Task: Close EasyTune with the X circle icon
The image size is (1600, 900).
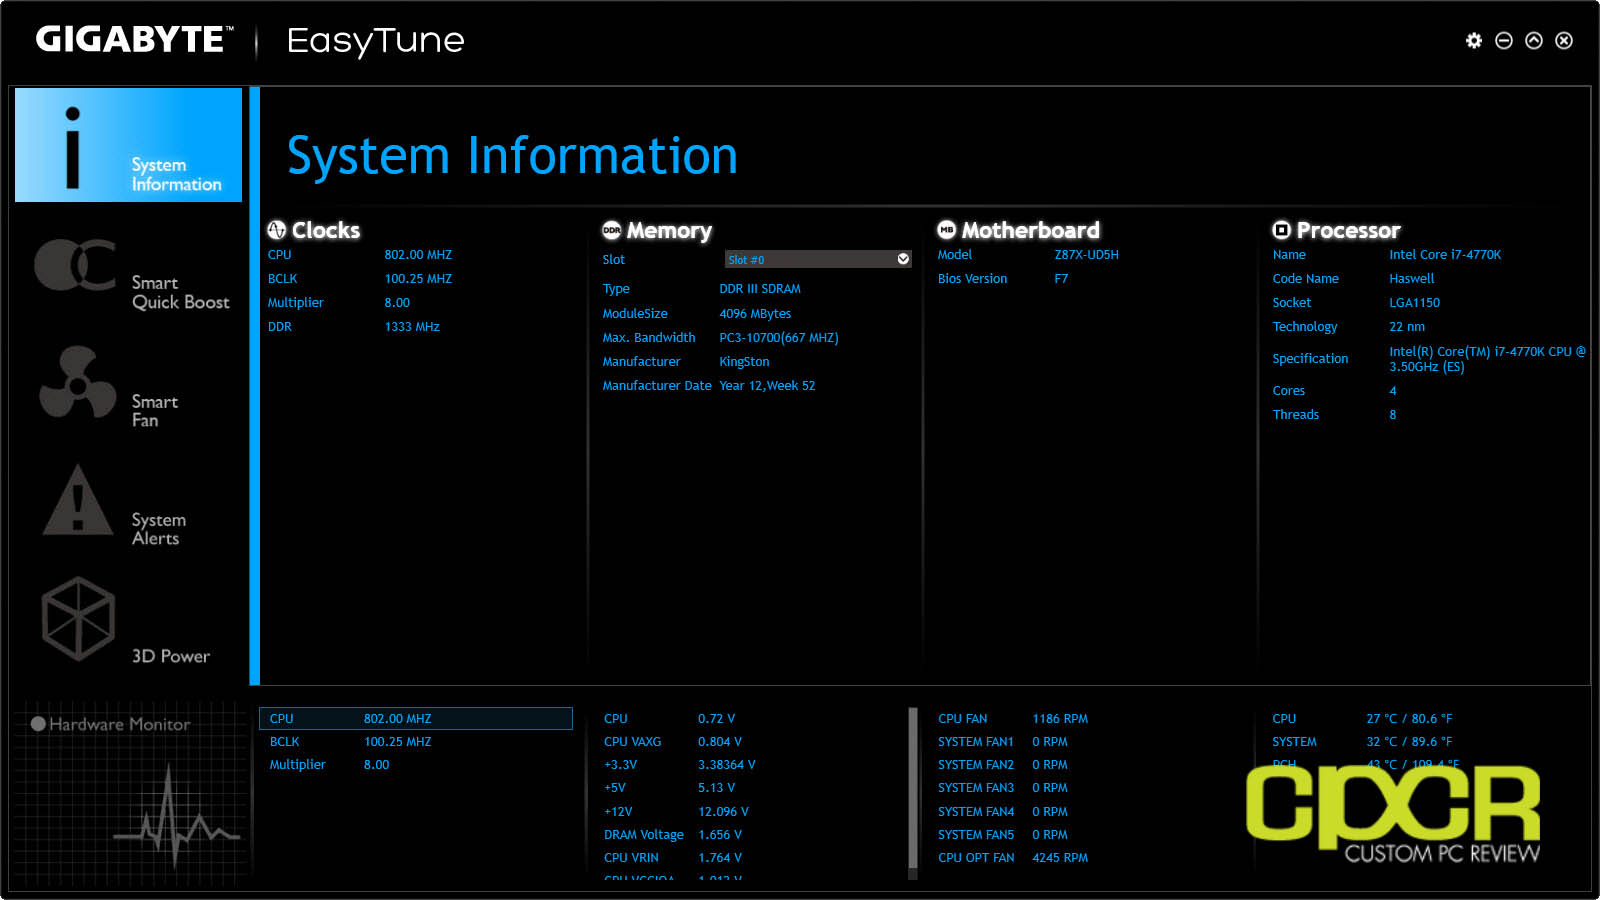Action: point(1564,40)
